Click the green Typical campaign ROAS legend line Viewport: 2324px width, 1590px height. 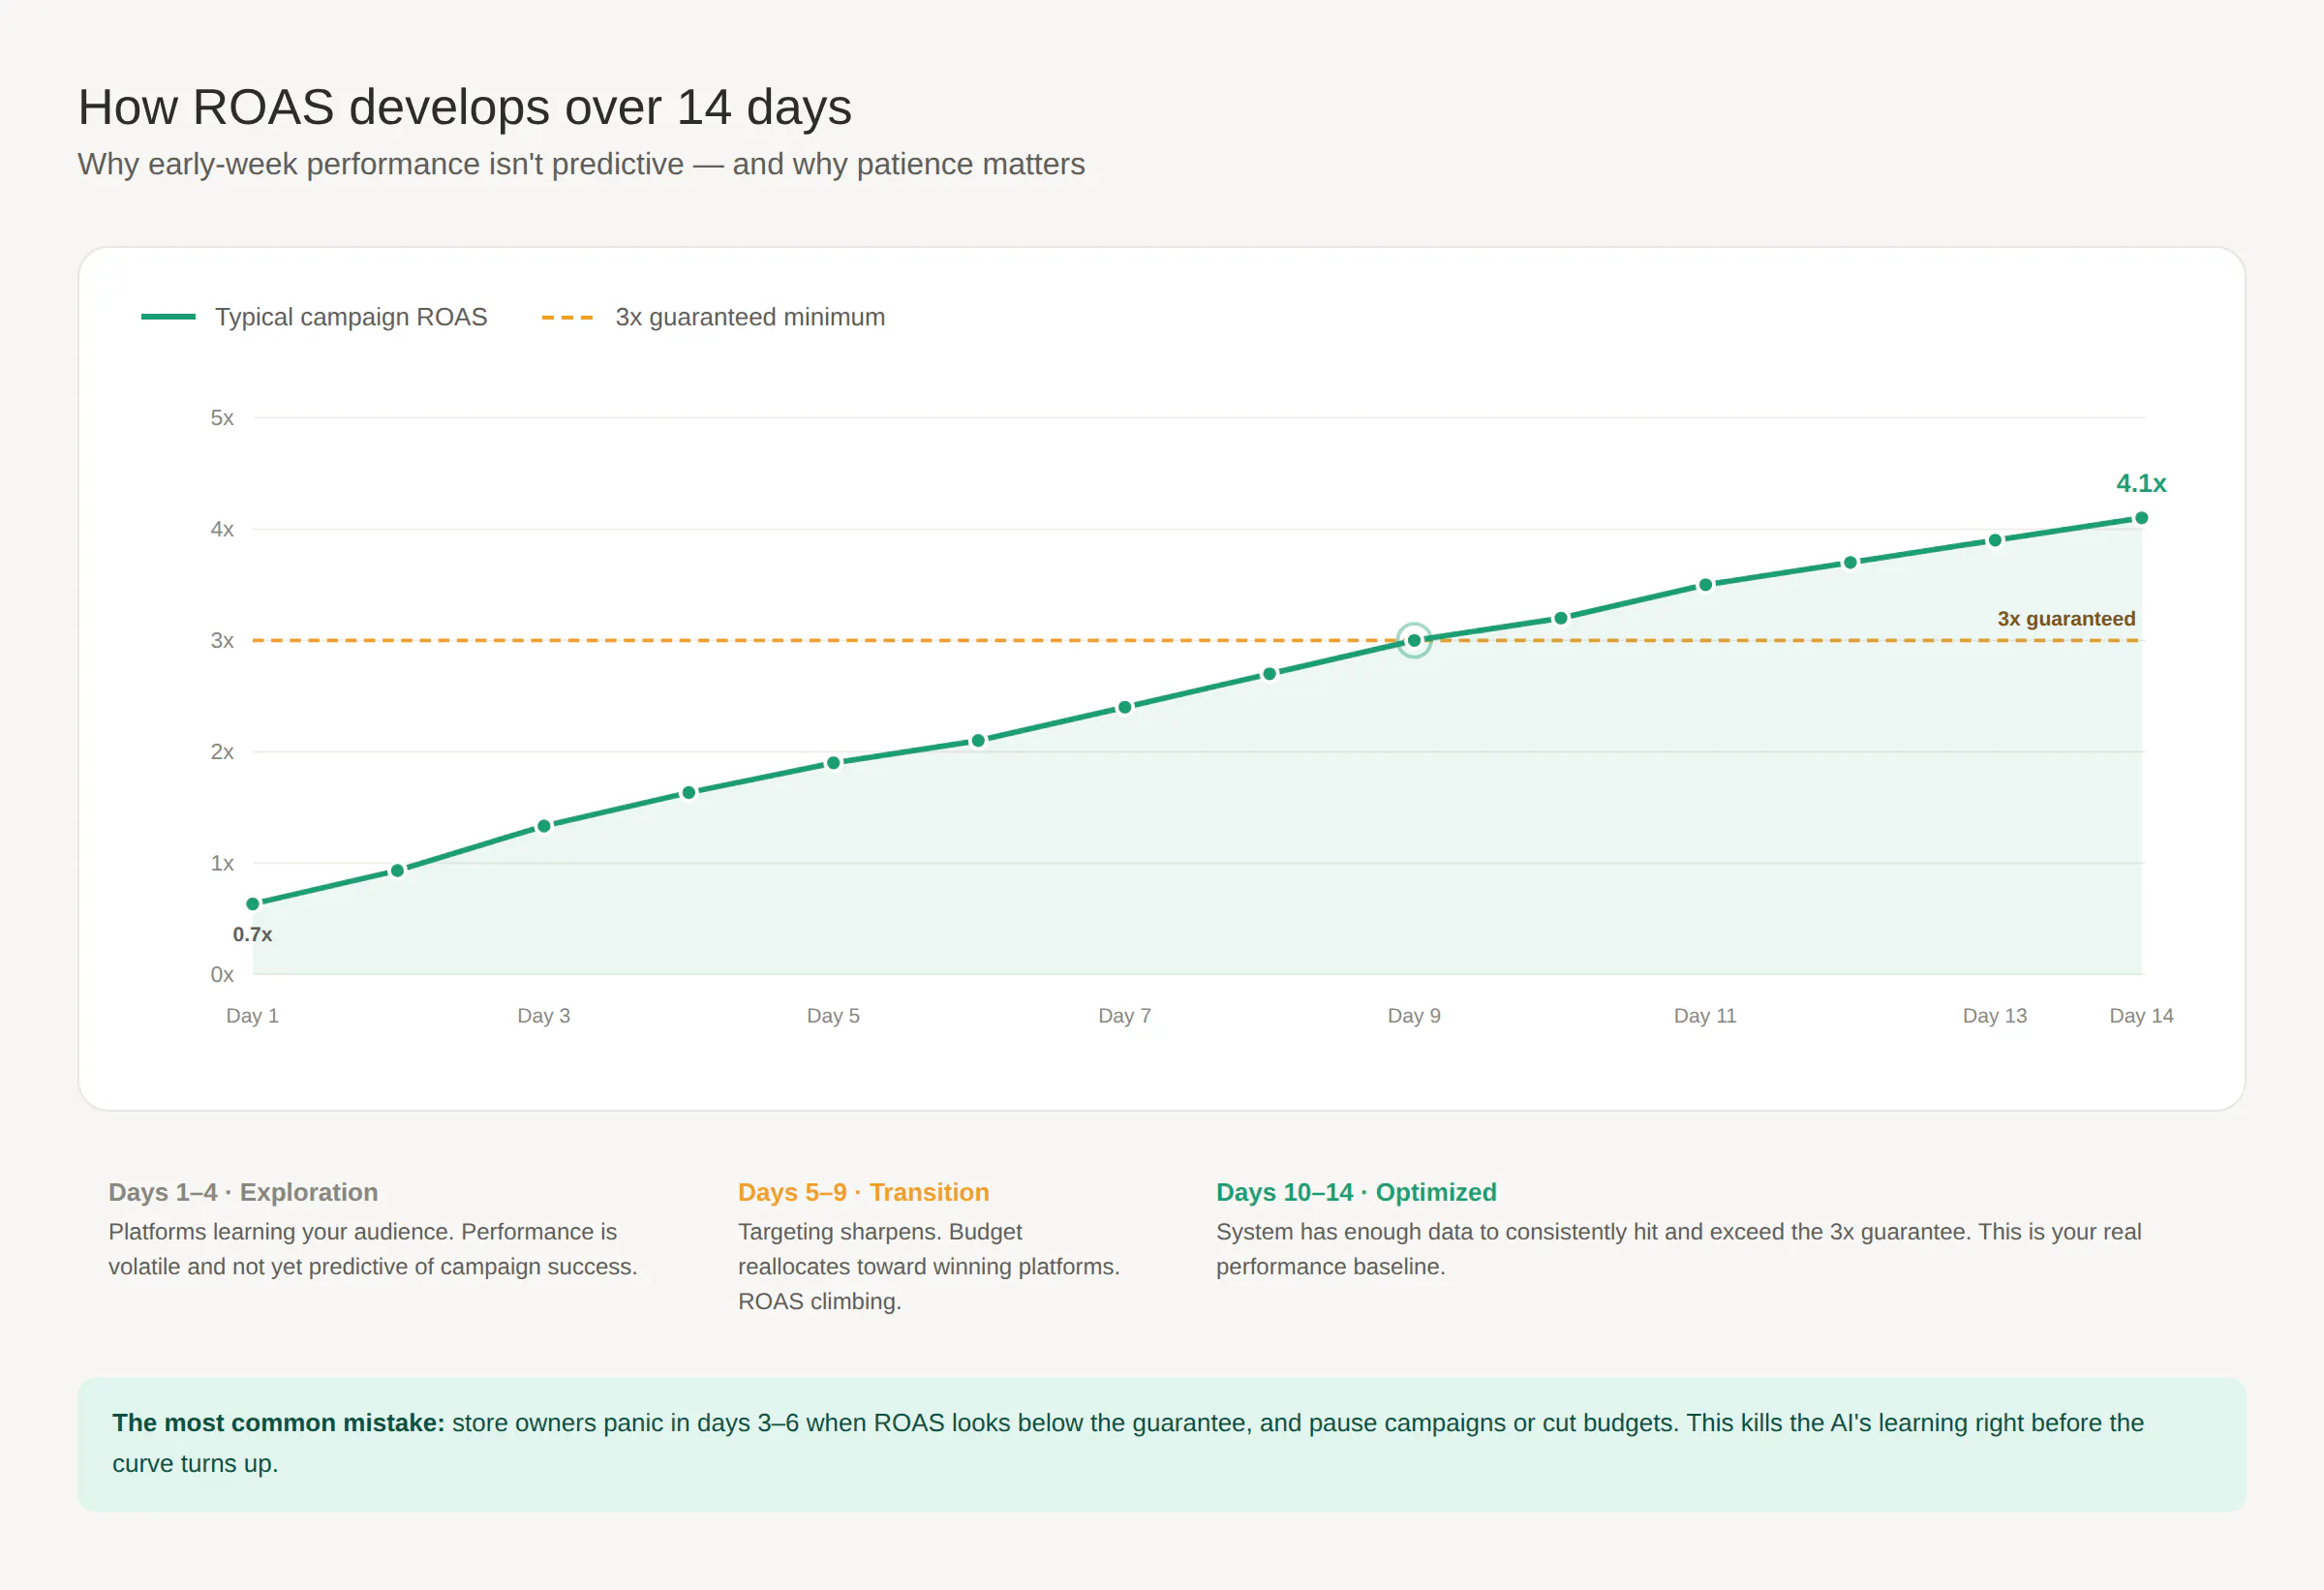pyautogui.click(x=168, y=317)
